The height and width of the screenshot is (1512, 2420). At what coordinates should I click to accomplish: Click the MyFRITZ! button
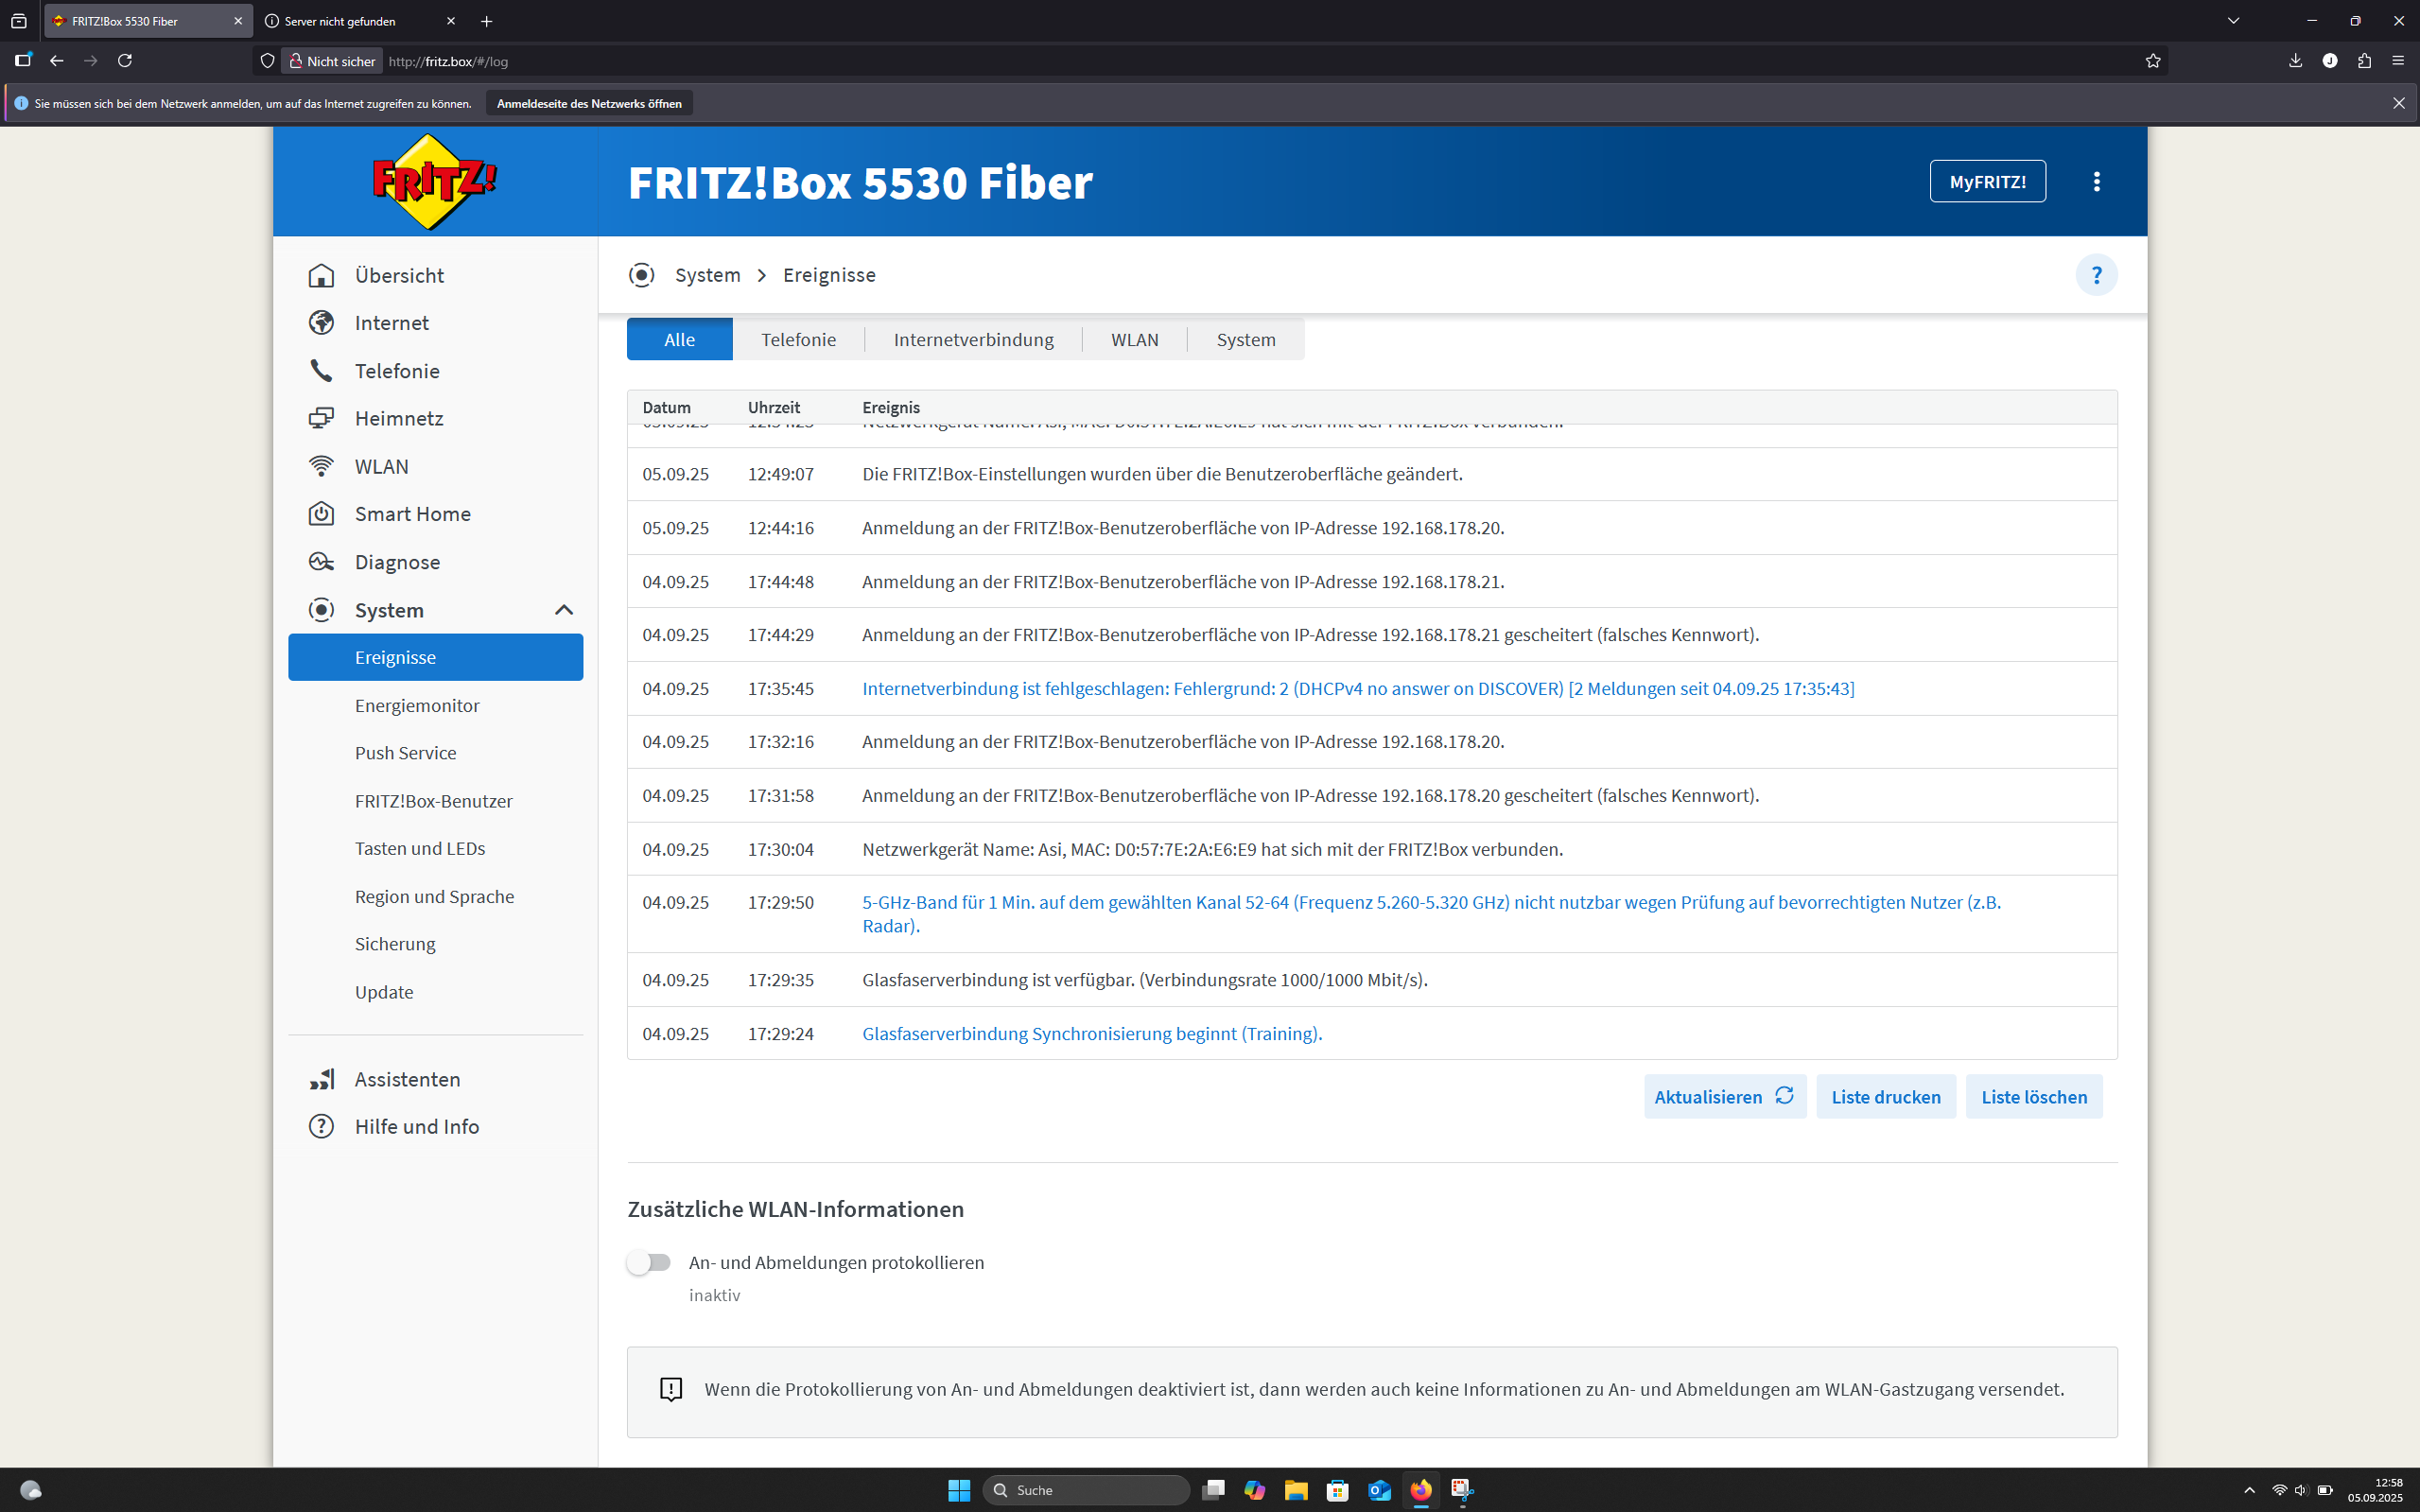[1987, 181]
